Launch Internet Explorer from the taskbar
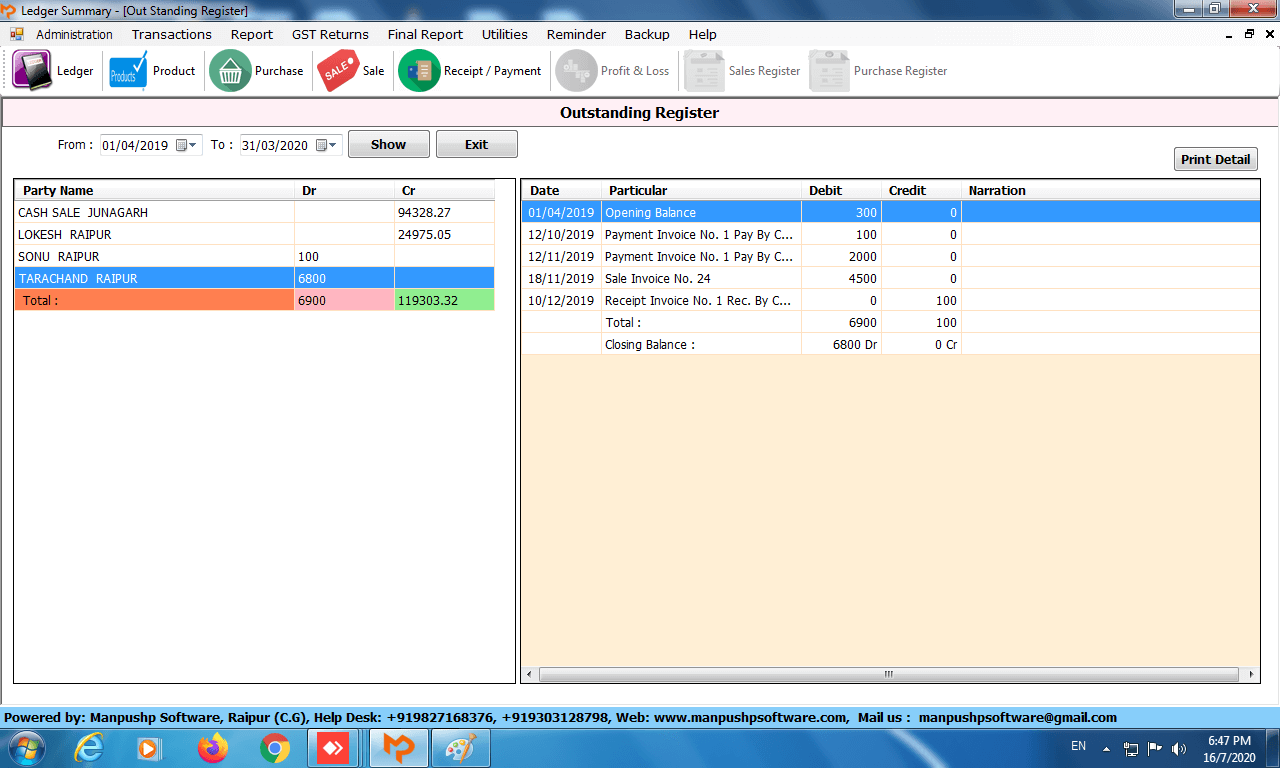Viewport: 1280px width, 768px height. [90, 748]
